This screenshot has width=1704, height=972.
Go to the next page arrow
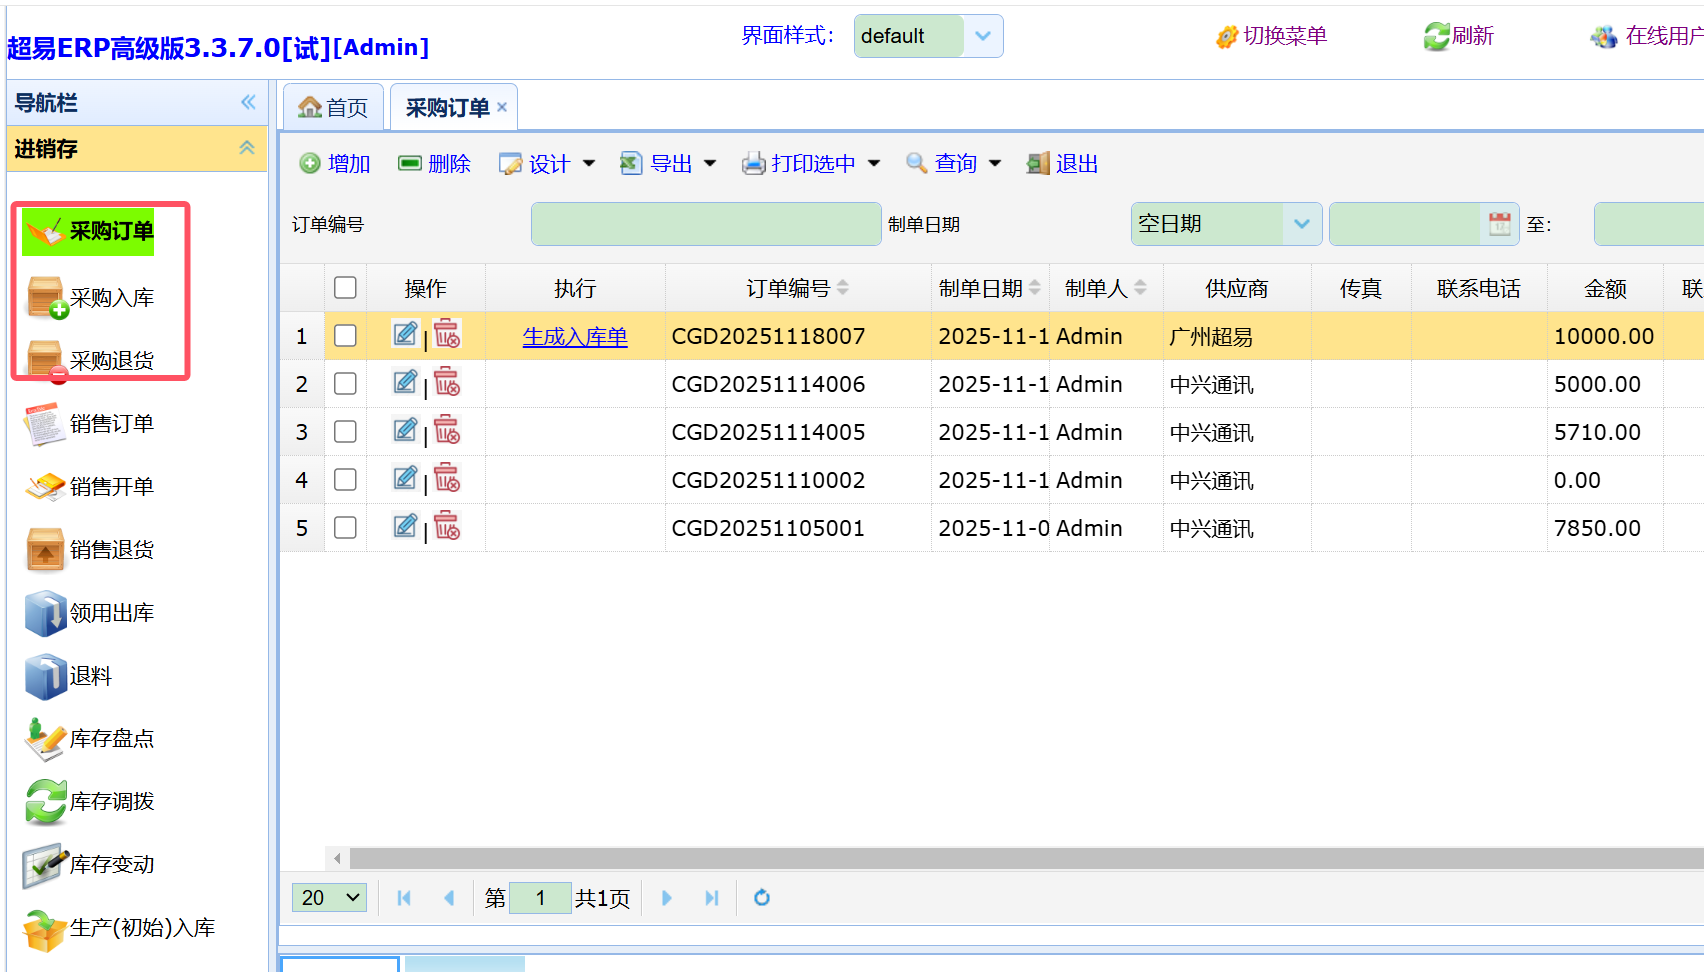tap(667, 898)
